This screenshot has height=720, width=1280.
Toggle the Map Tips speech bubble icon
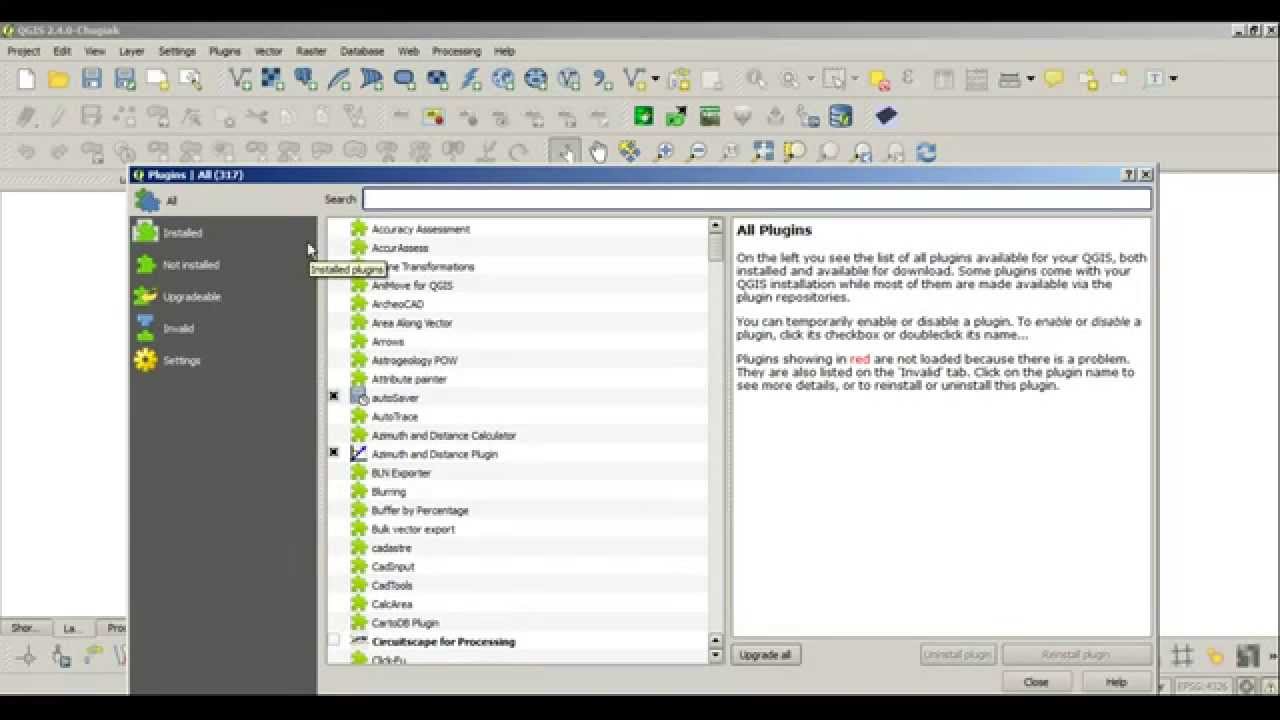(1053, 79)
